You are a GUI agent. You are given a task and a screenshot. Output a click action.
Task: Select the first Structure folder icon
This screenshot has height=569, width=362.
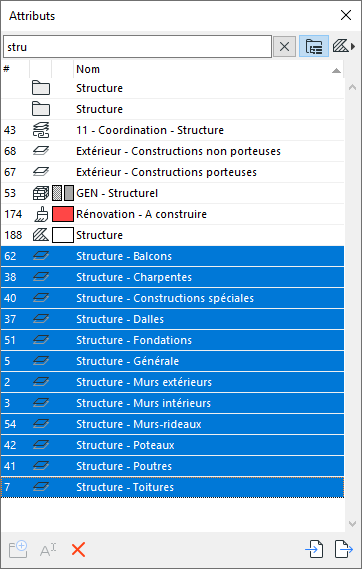pos(41,88)
